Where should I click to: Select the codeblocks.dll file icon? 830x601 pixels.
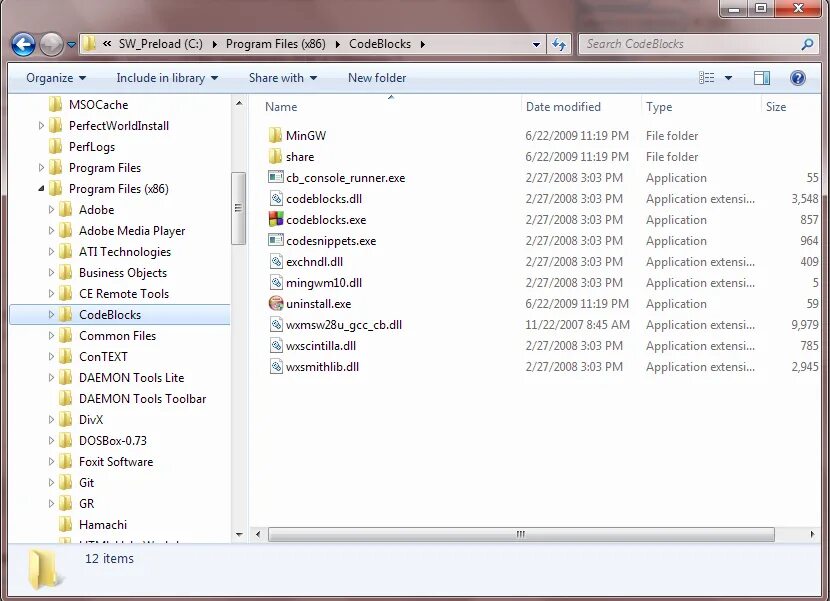click(276, 199)
